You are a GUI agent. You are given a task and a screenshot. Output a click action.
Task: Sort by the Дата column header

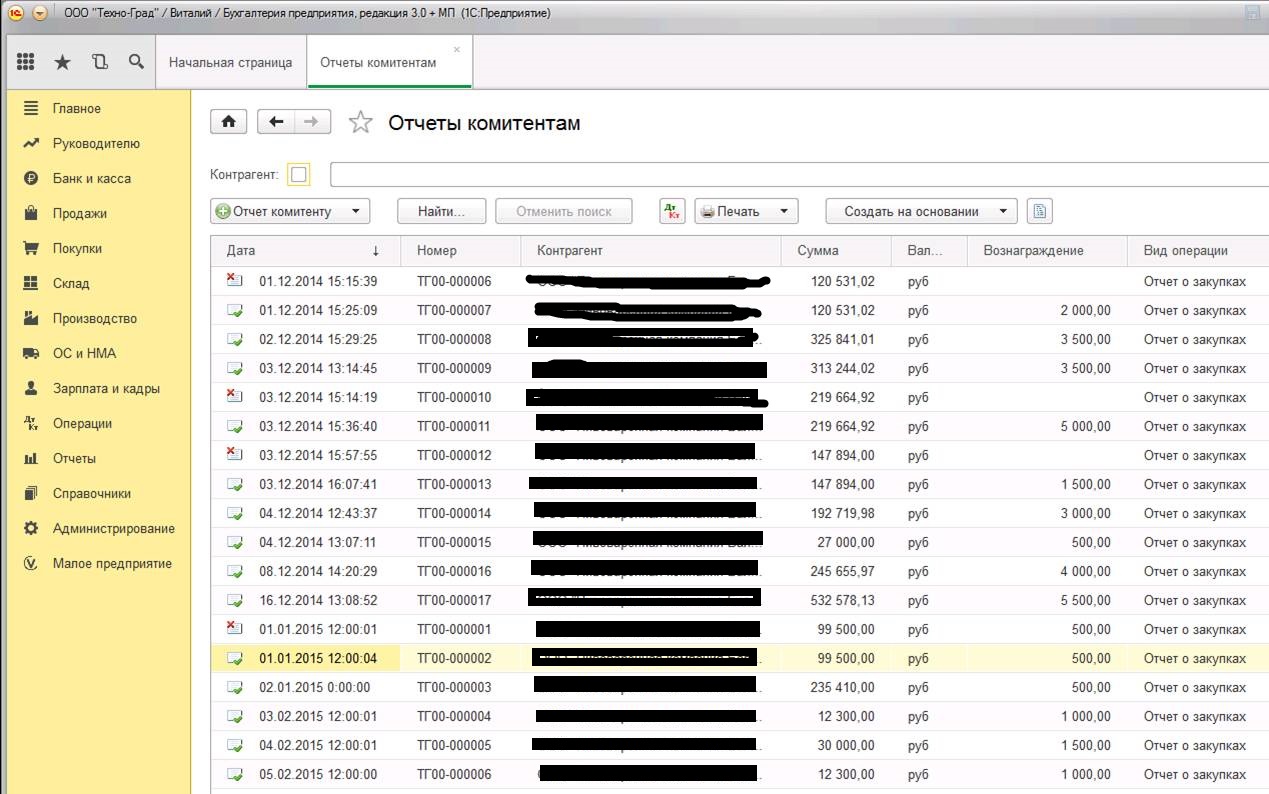click(300, 251)
